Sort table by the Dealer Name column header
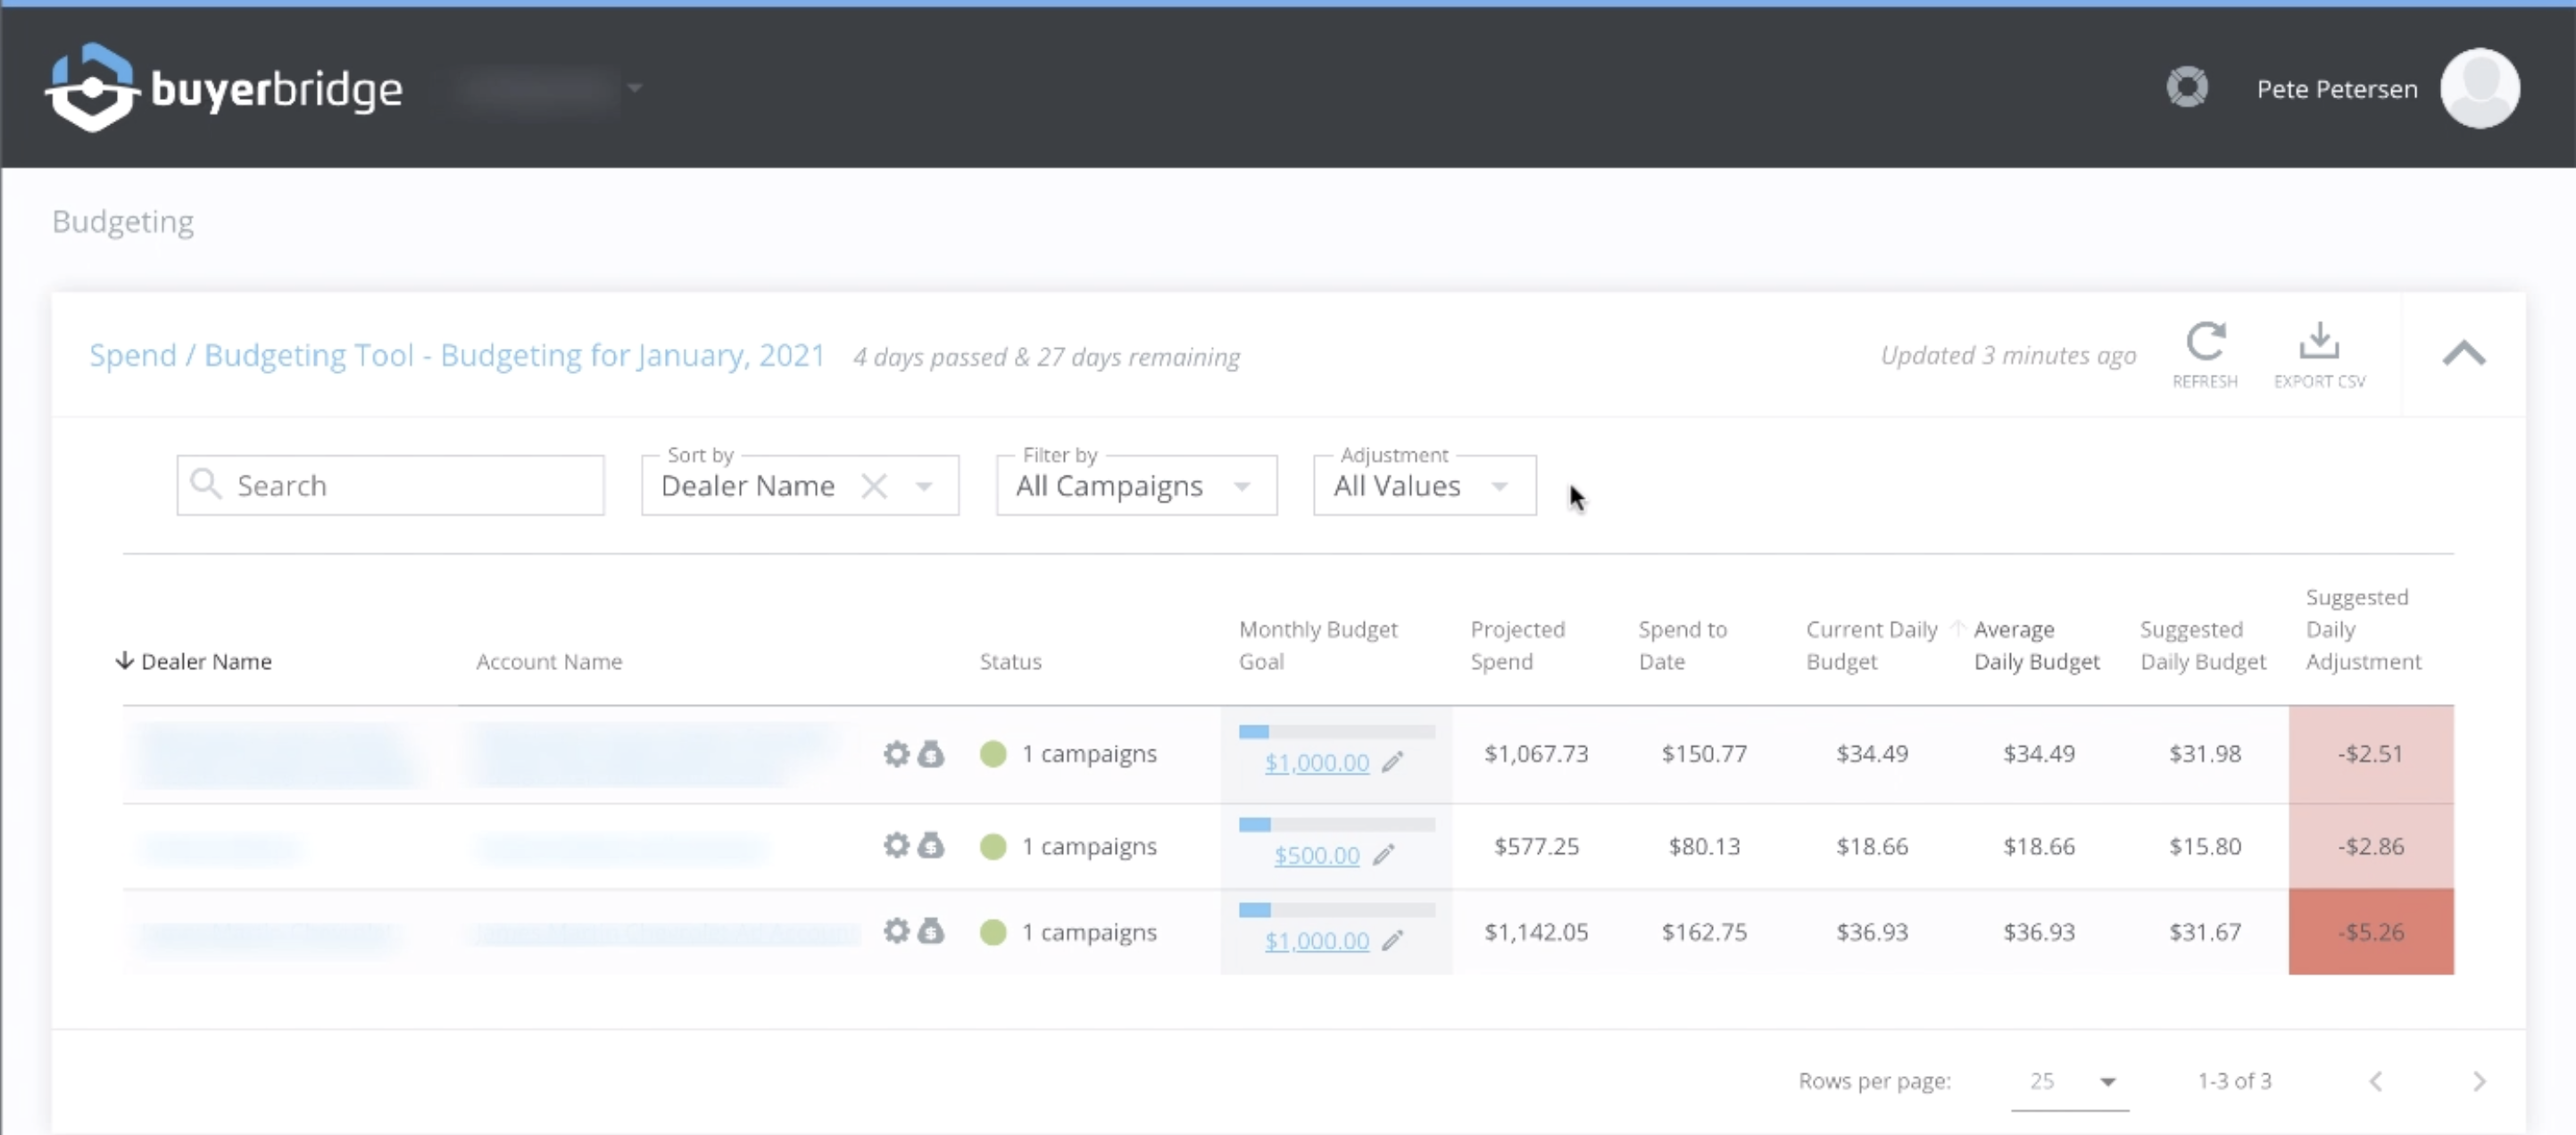 point(206,661)
